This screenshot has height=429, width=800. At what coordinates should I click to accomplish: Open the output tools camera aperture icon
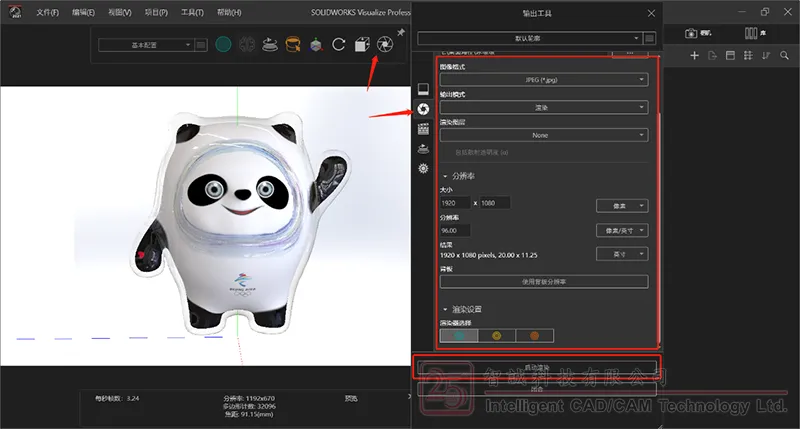tap(385, 44)
